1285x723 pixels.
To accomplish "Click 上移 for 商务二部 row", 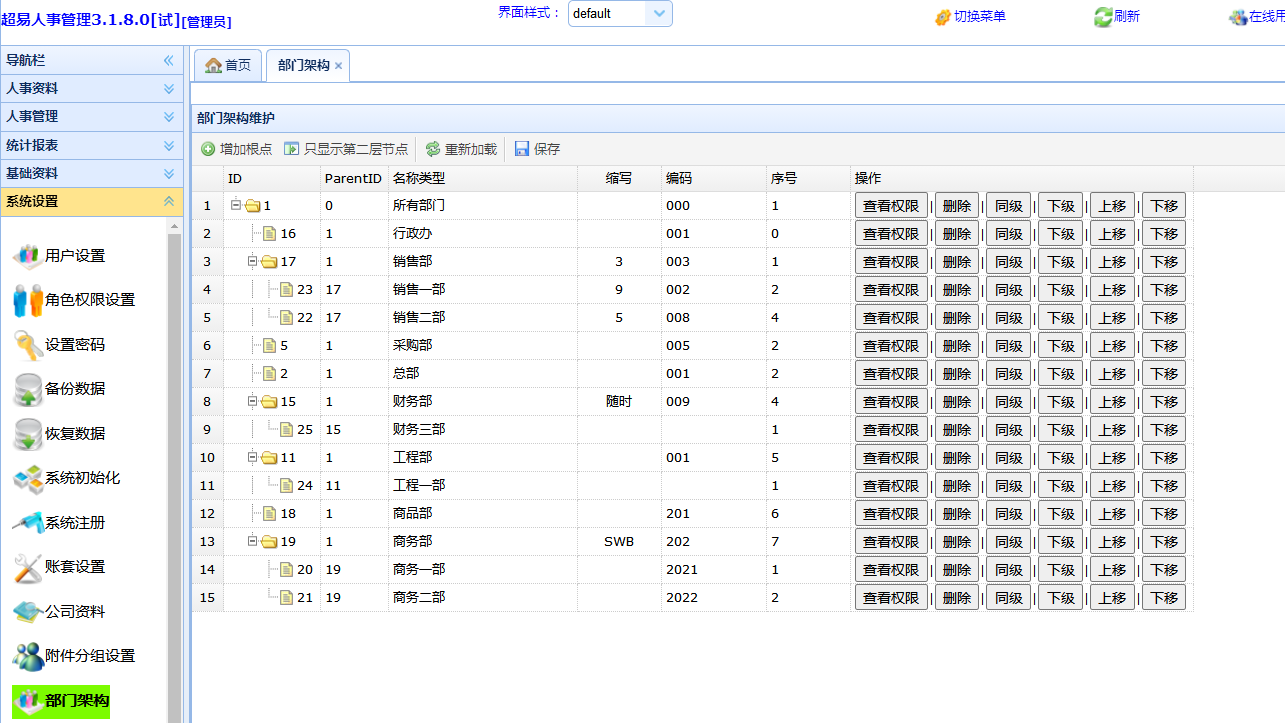I will [x=1112, y=598].
